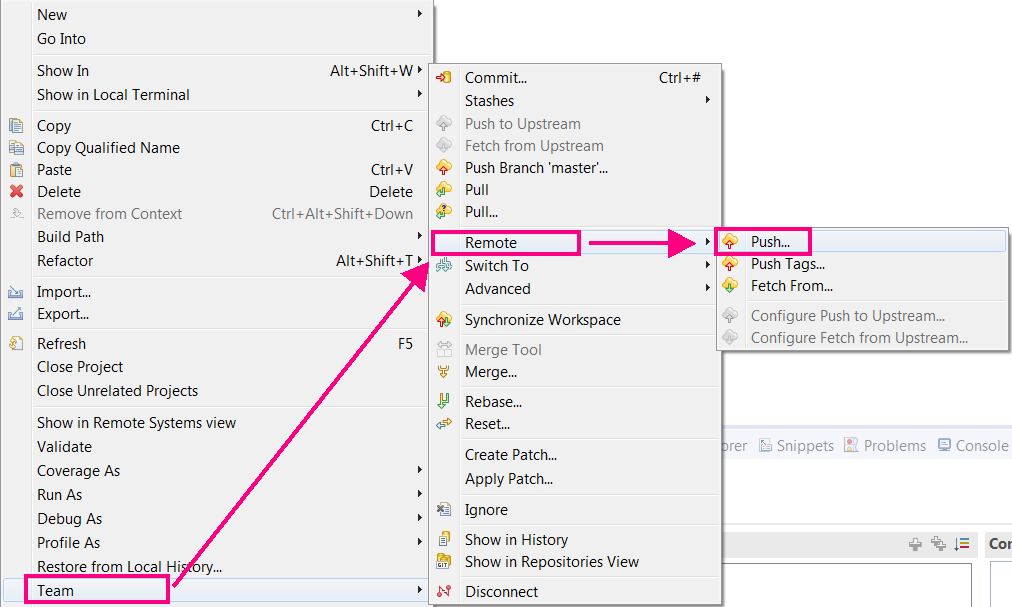1012x607 pixels.
Task: Click the Snippets view tab icon
Action: 765,445
